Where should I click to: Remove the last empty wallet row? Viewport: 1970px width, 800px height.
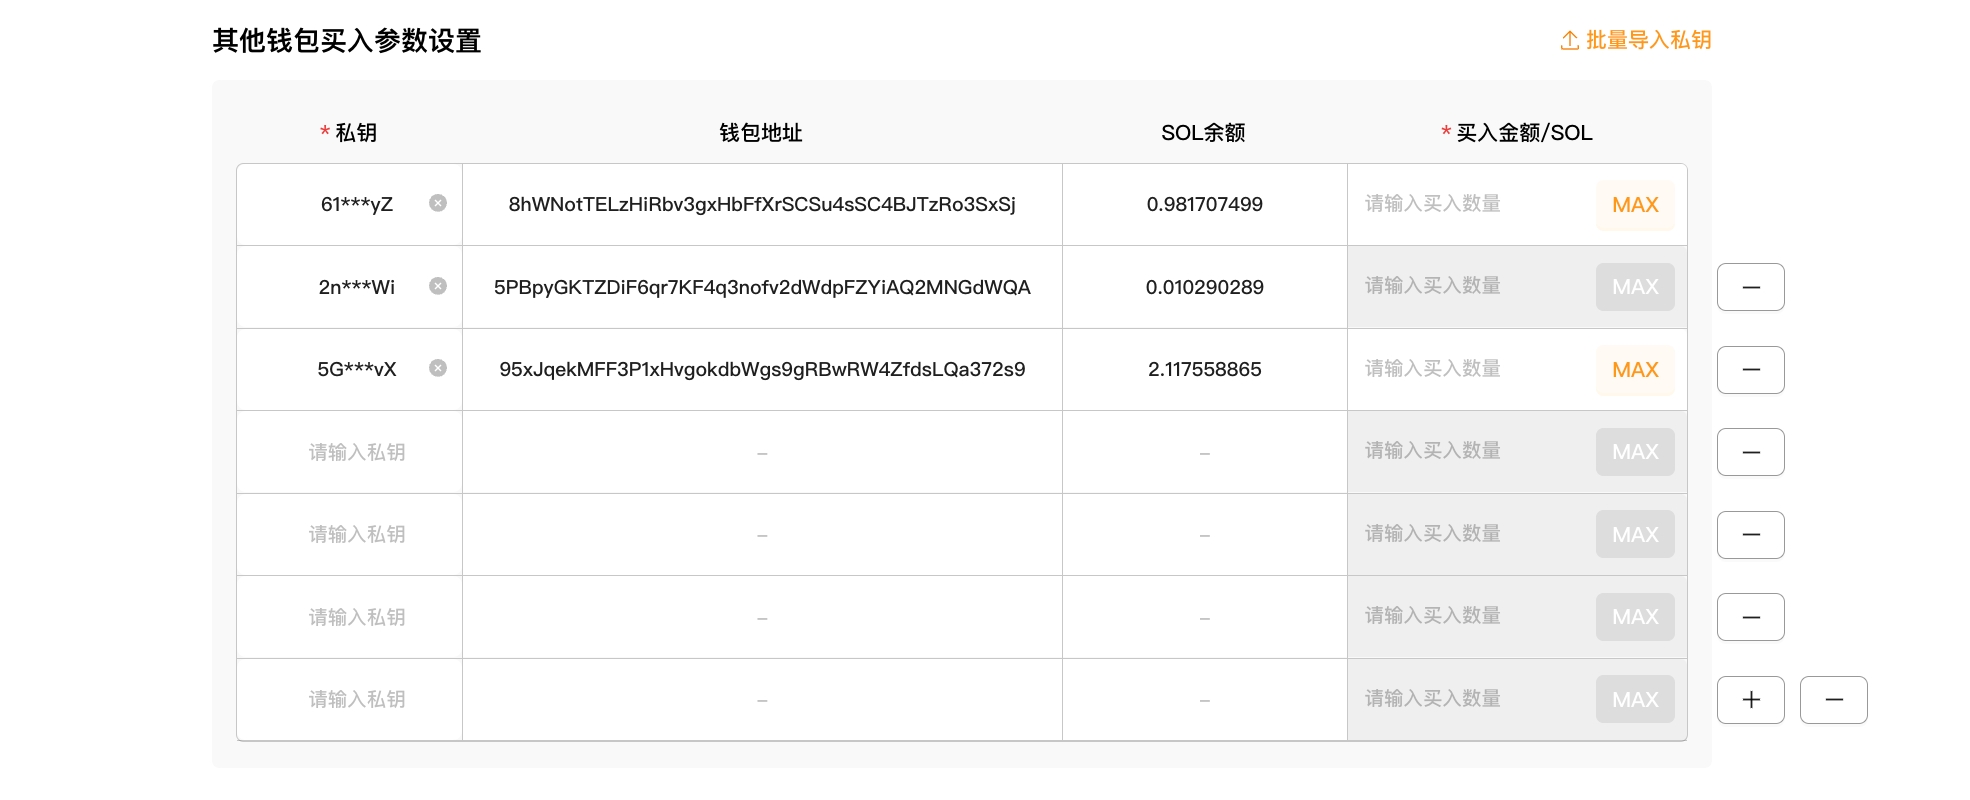coord(1833,700)
